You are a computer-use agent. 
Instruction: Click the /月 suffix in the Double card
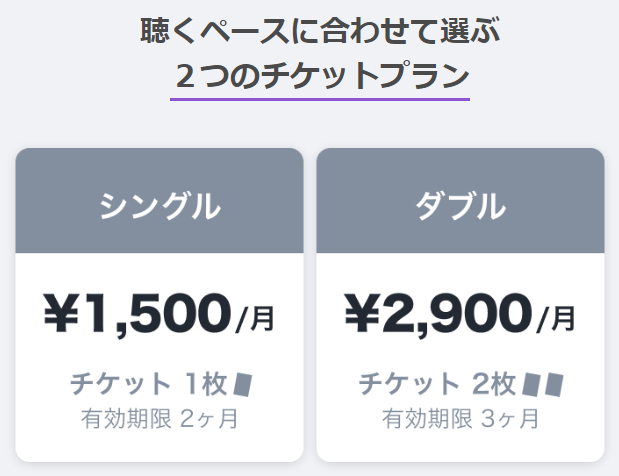556,320
